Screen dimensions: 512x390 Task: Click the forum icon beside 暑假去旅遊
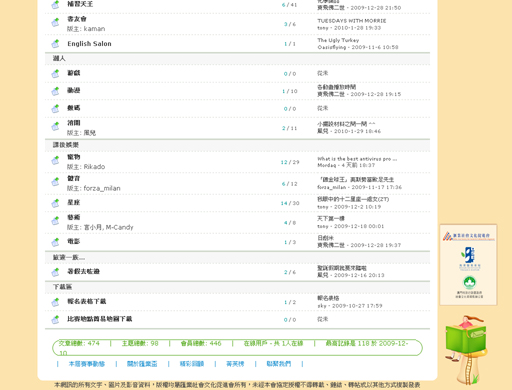pyautogui.click(x=55, y=272)
